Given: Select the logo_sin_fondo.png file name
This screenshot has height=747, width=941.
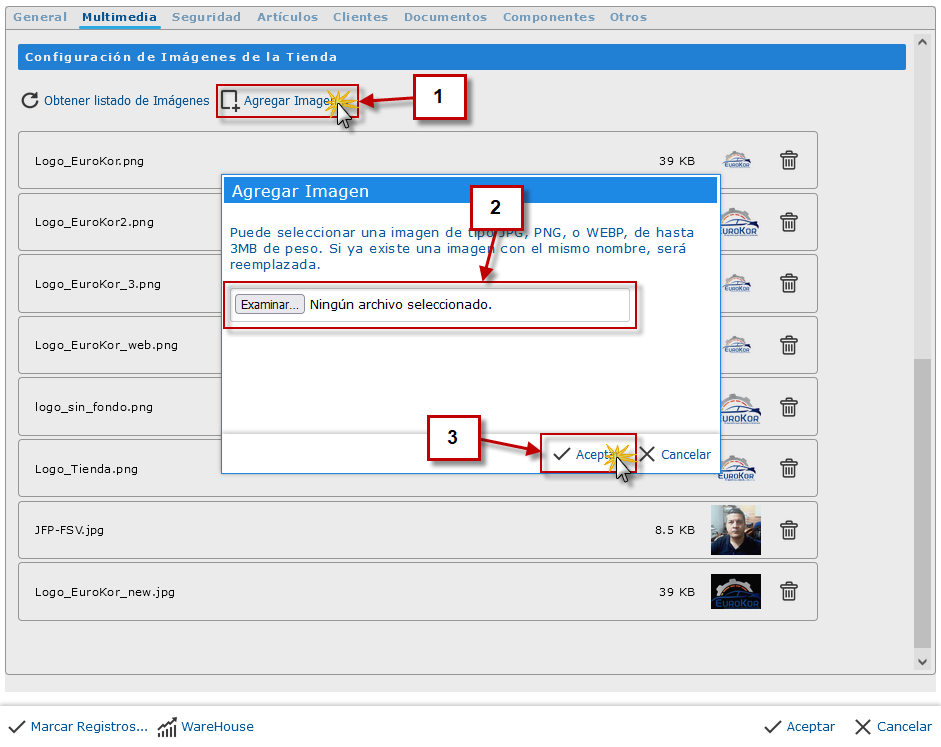Looking at the screenshot, I should 94,407.
